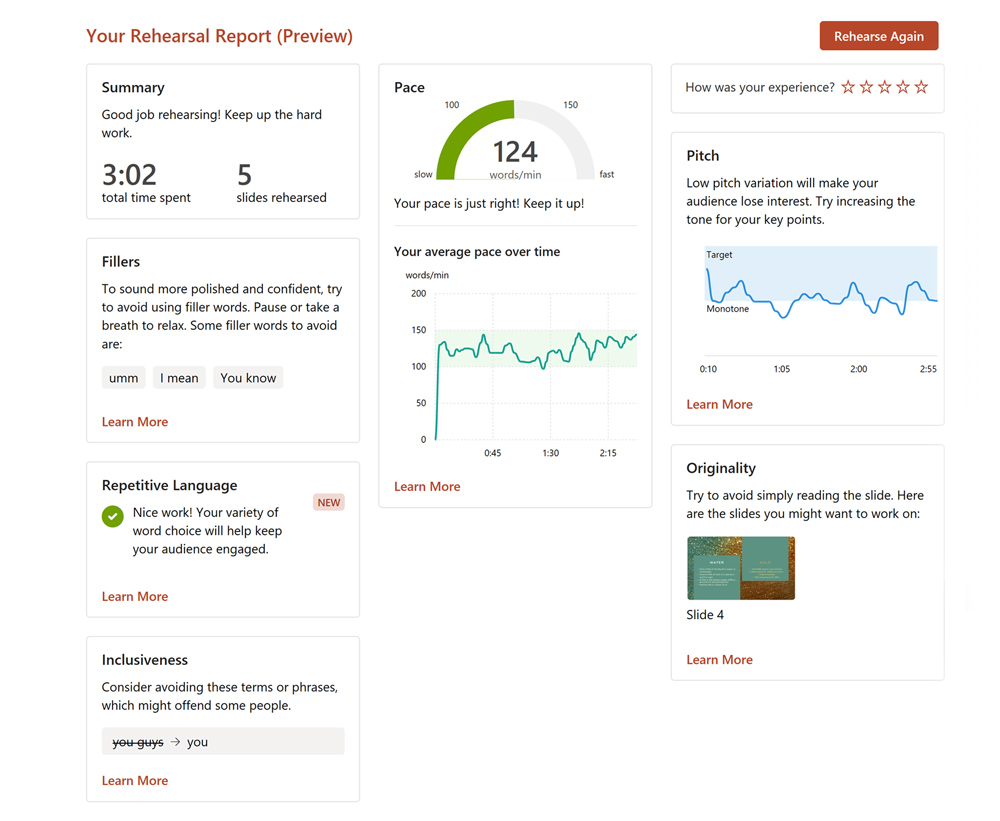Select the 'I mean' filler word tag
1000x821 pixels.
[x=180, y=378]
